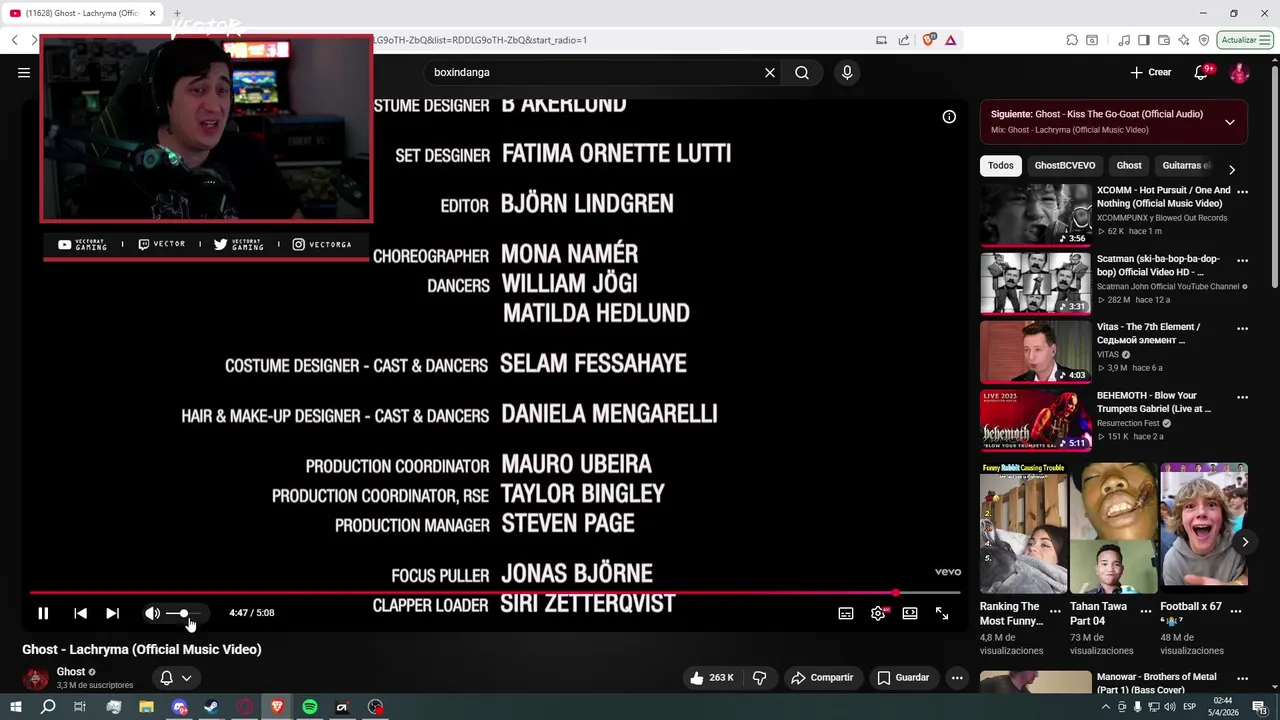Open the YouTube hamburger guide menu

pyautogui.click(x=24, y=72)
